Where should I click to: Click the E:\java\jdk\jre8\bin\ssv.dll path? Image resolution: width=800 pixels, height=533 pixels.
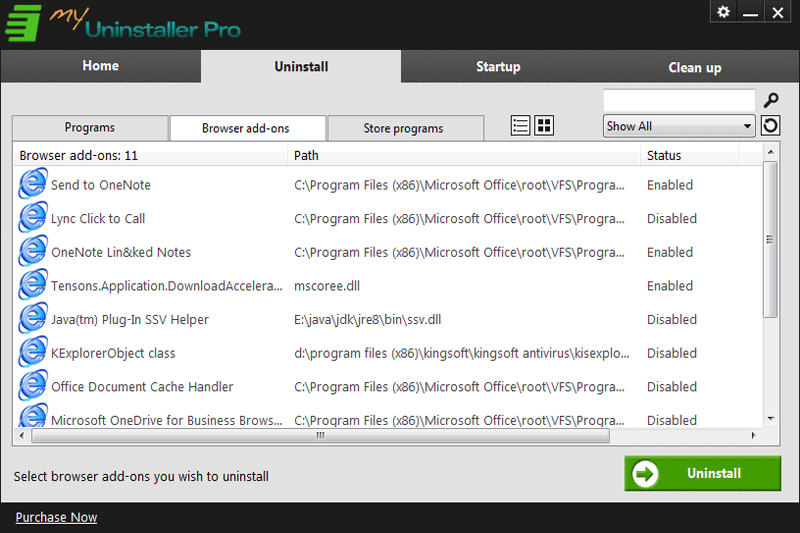click(x=367, y=319)
